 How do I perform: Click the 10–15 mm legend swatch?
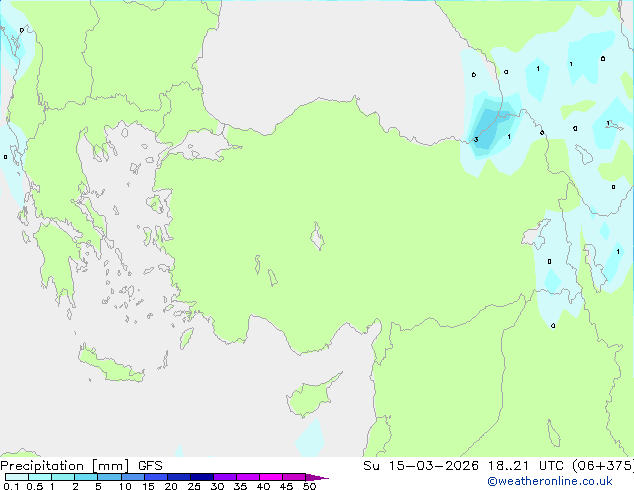tap(132, 477)
